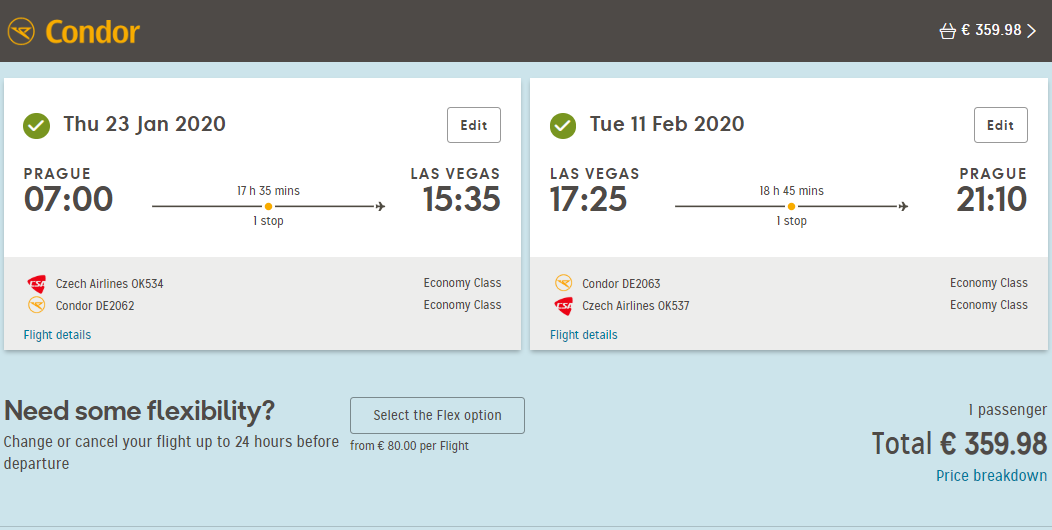Open the Price breakdown link
The image size is (1052, 530).
coord(992,476)
